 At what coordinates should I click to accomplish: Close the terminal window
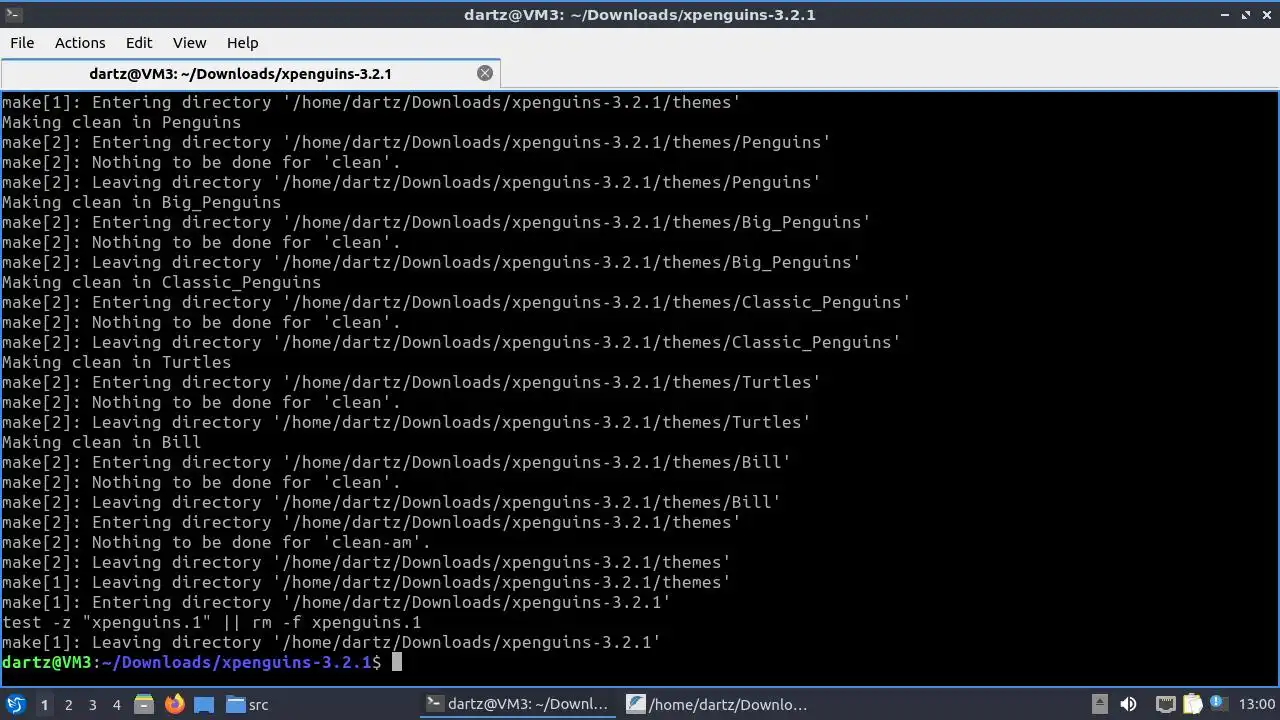click(x=1265, y=14)
